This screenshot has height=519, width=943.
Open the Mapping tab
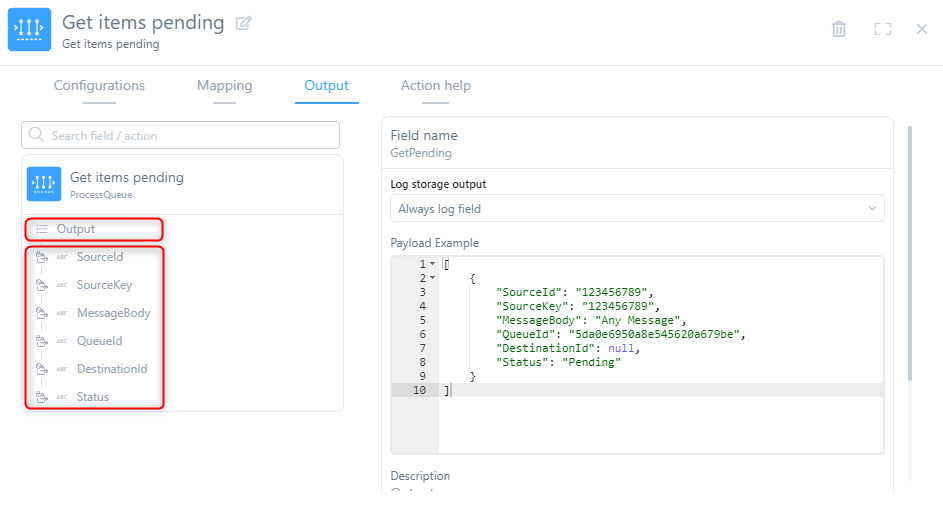[x=224, y=86]
